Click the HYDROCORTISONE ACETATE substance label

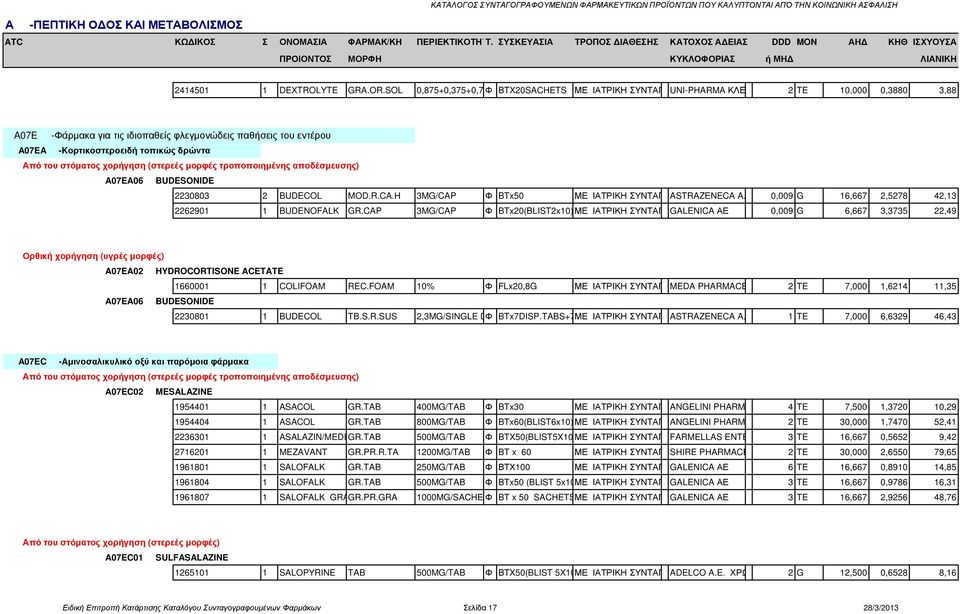[219, 271]
